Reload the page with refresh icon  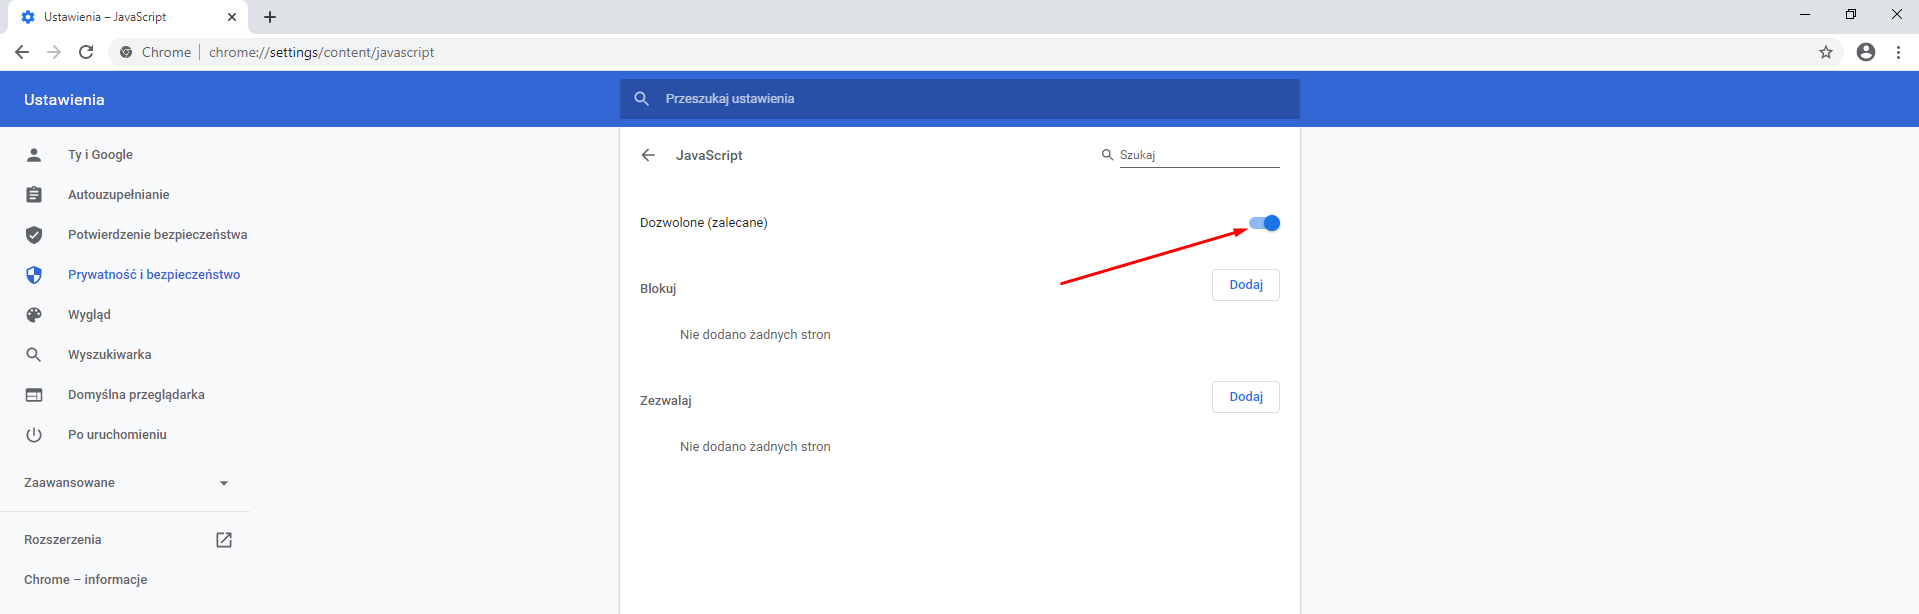coord(86,52)
